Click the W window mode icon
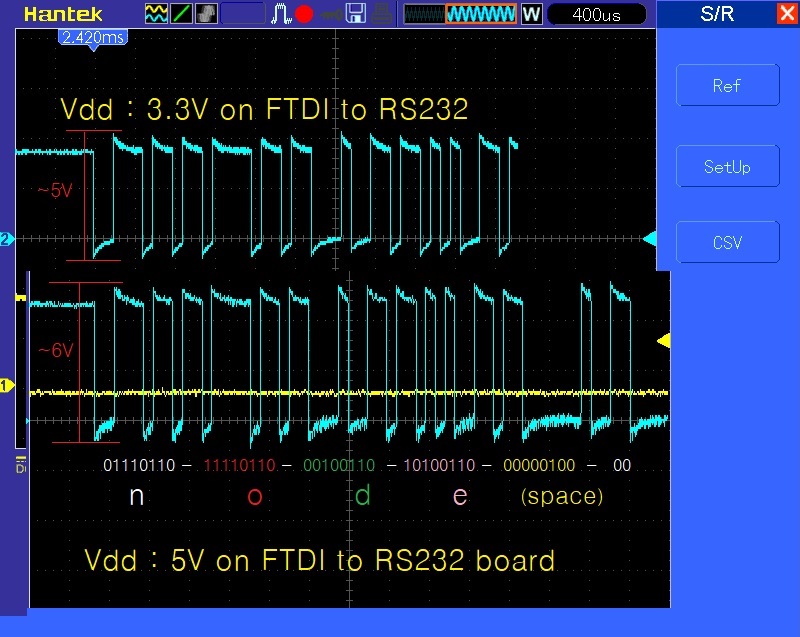This screenshot has height=637, width=800. pyautogui.click(x=531, y=14)
